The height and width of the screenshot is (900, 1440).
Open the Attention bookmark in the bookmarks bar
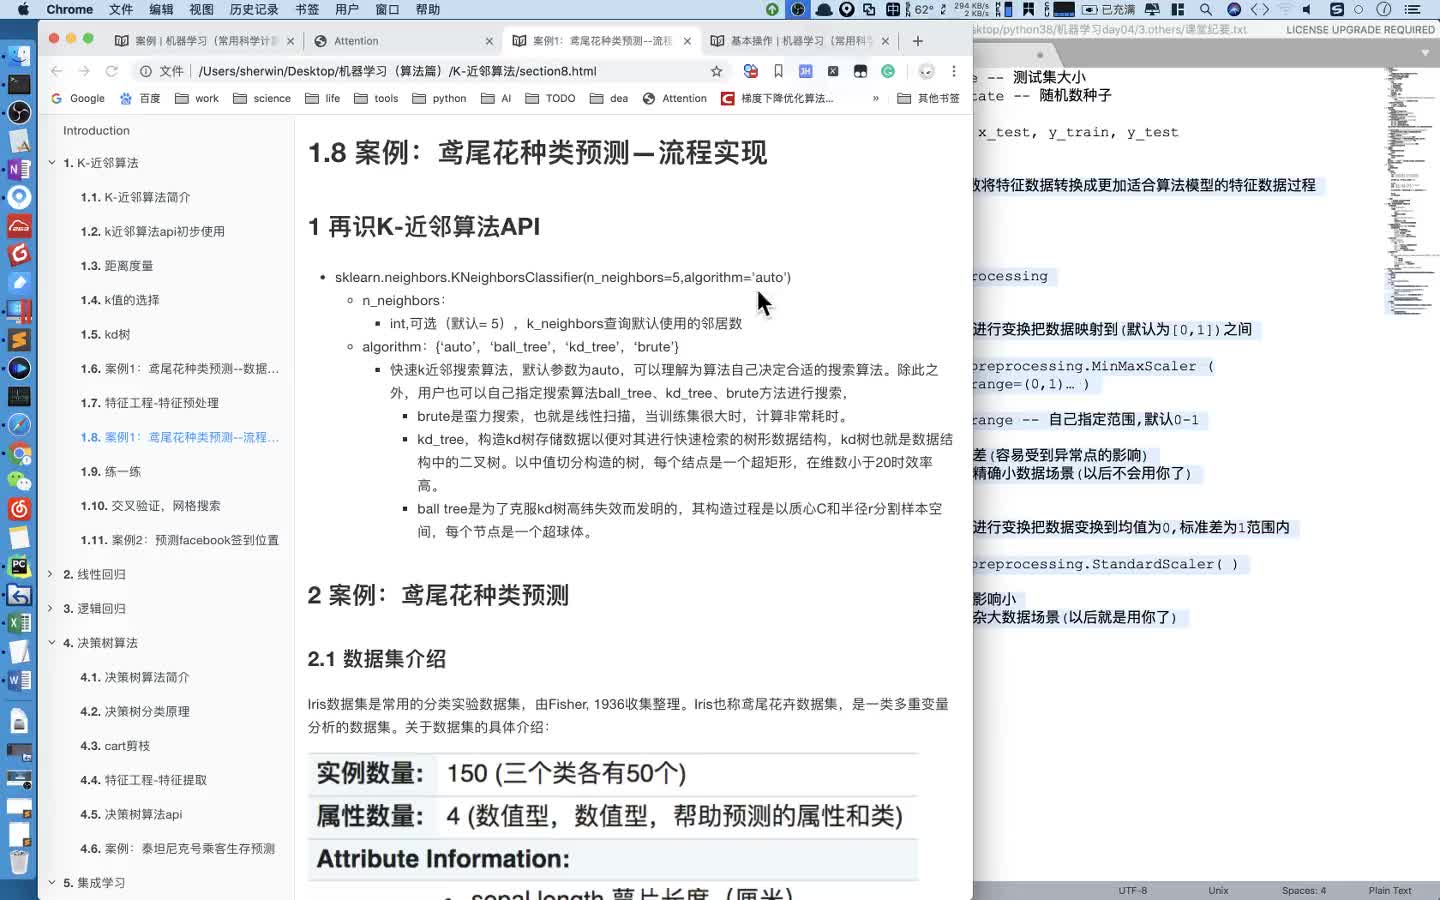point(675,98)
